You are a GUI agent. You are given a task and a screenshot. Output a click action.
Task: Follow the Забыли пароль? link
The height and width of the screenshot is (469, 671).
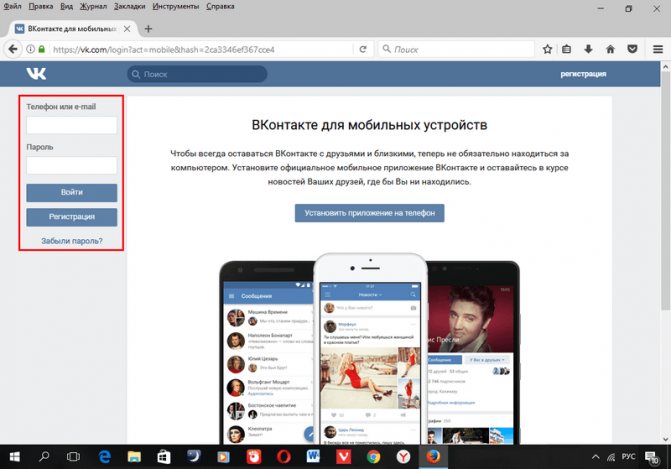tap(71, 241)
